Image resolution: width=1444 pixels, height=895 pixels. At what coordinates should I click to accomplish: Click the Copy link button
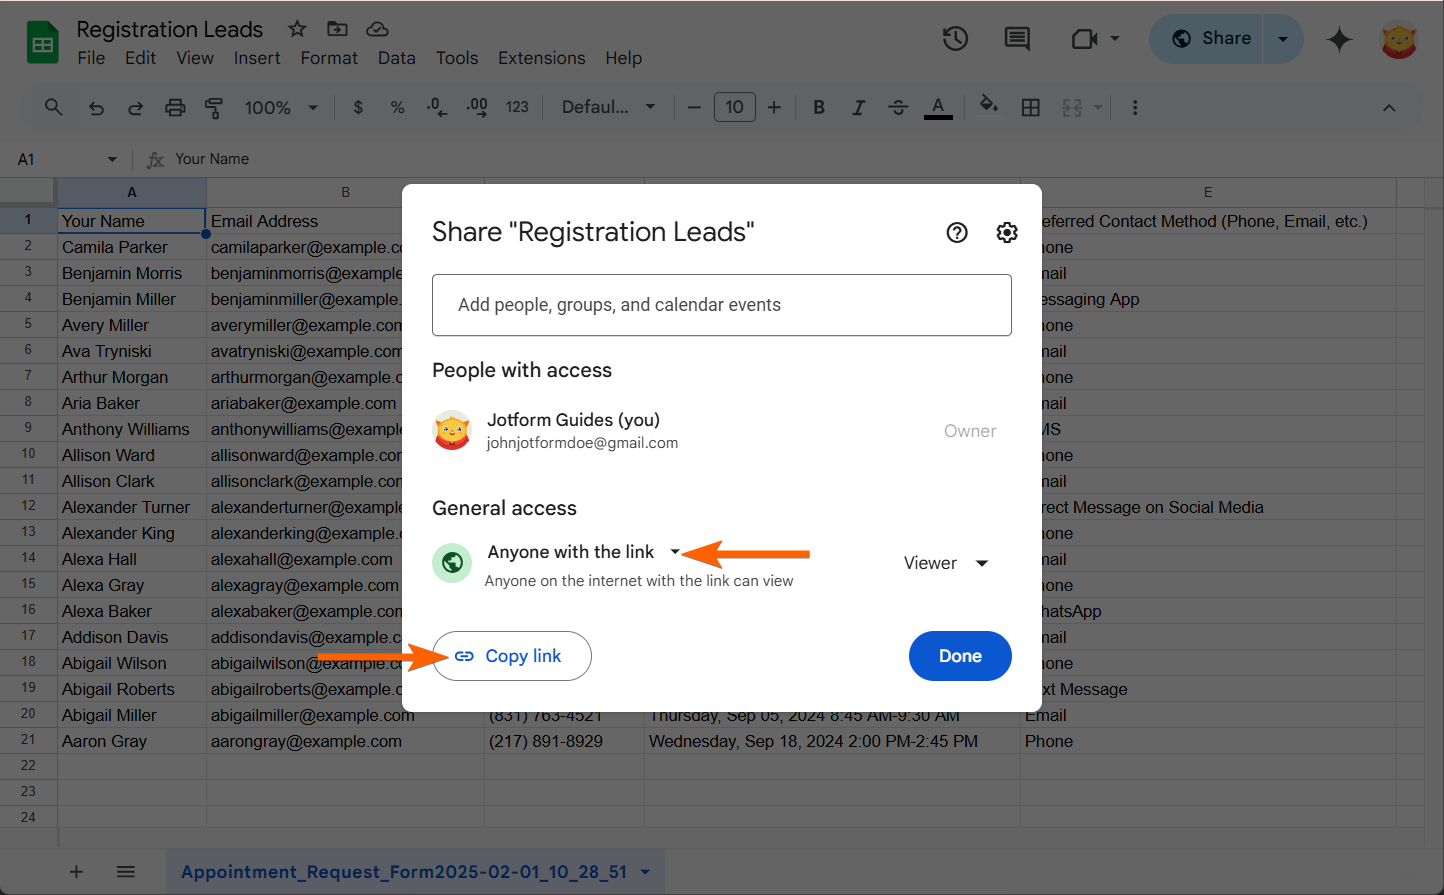click(x=512, y=656)
